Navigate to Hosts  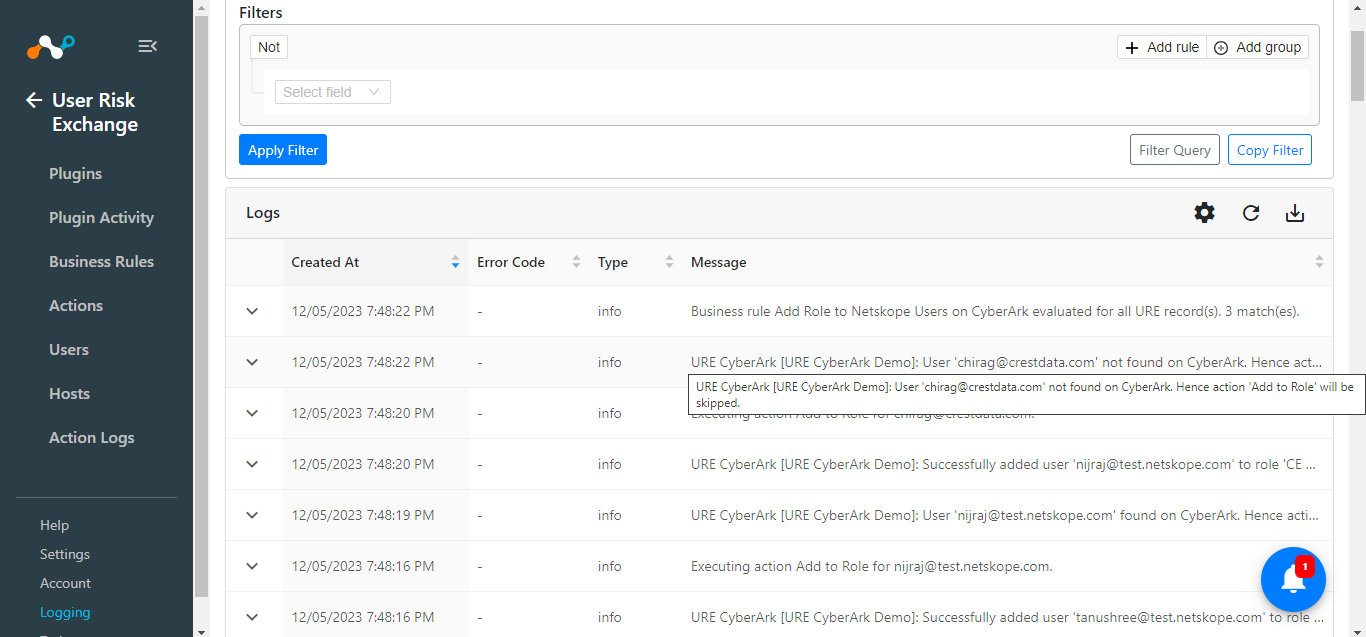pos(70,393)
